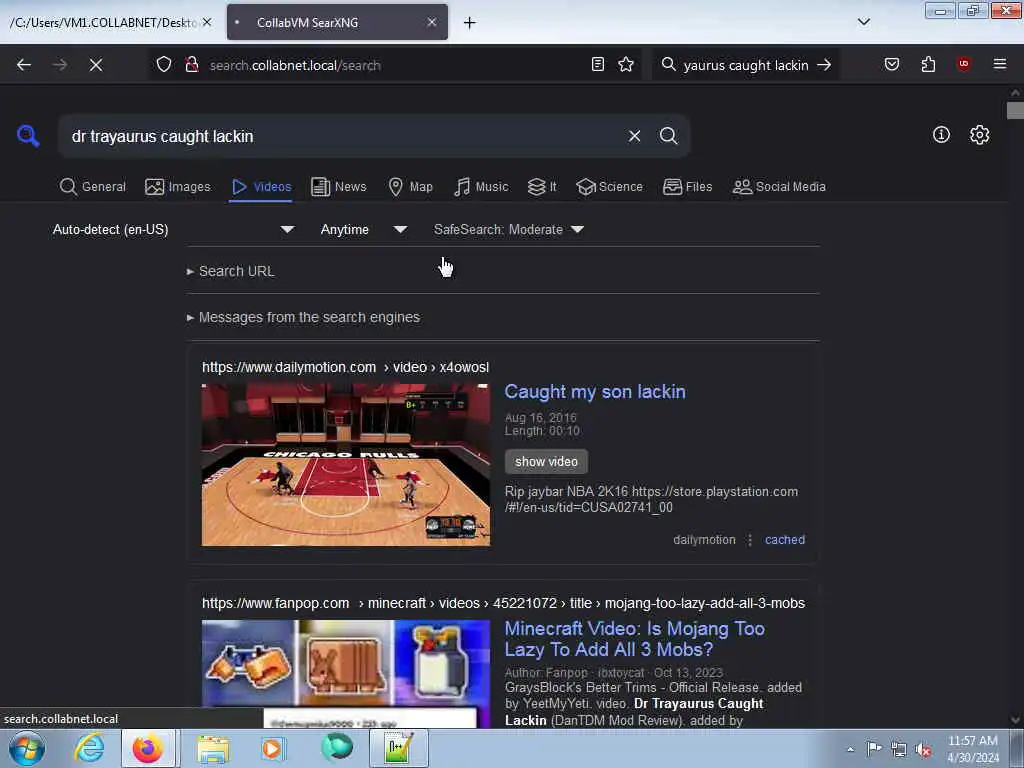Image resolution: width=1024 pixels, height=768 pixels.
Task: Run search with the magnifier button
Action: [x=669, y=136]
